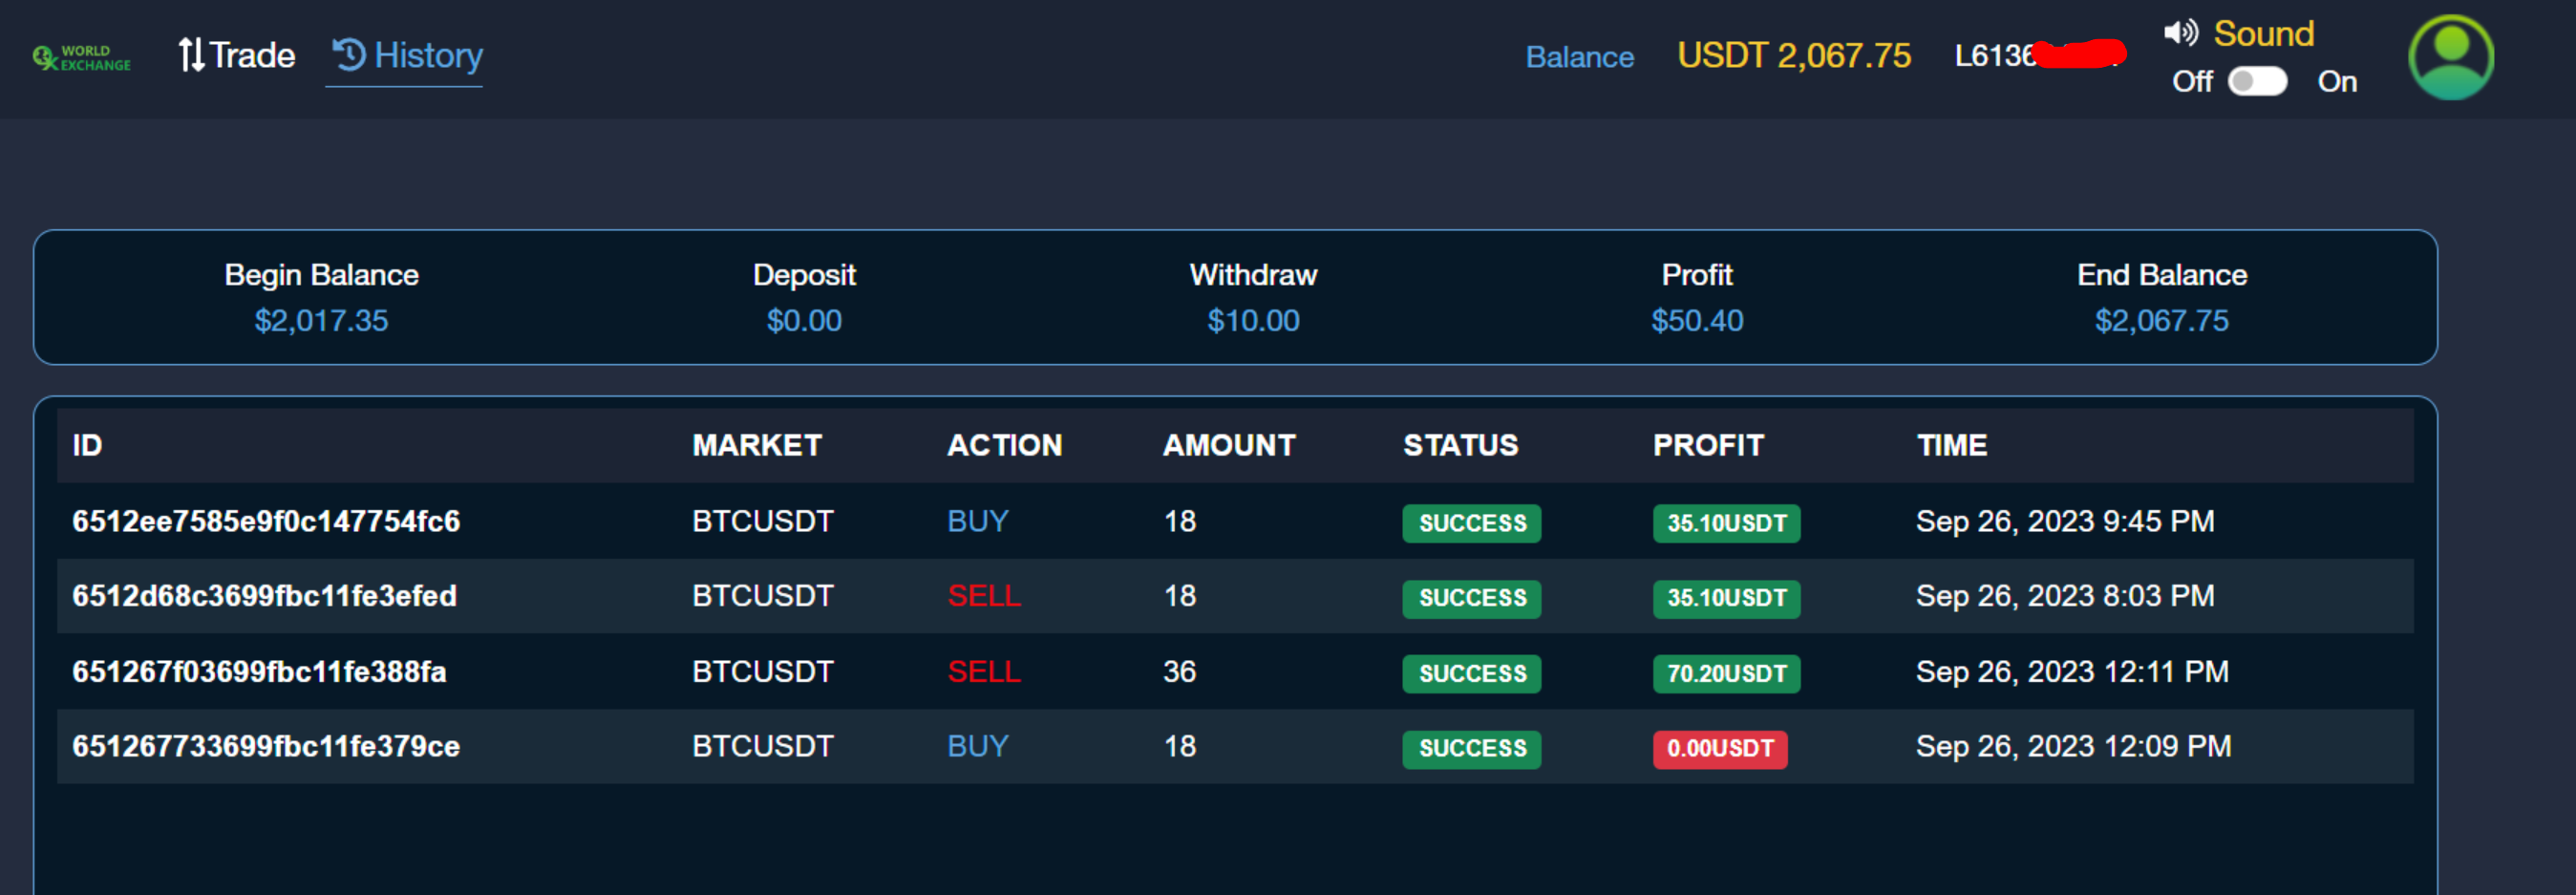Image resolution: width=2576 pixels, height=895 pixels.
Task: Click the Trade up-down arrows icon
Action: (191, 55)
